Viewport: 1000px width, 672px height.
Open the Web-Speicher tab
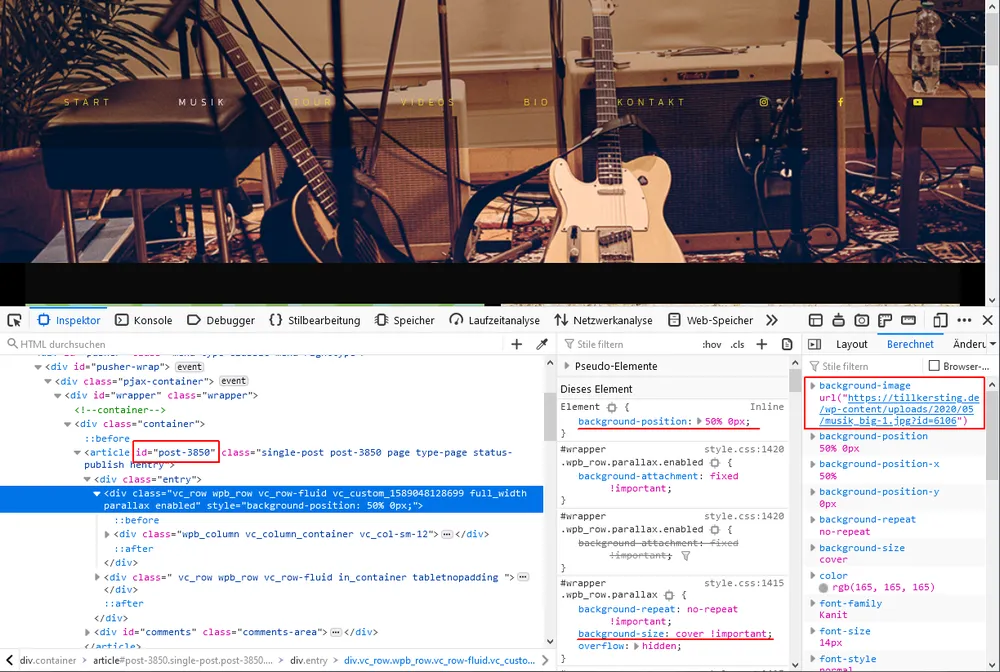pos(710,320)
